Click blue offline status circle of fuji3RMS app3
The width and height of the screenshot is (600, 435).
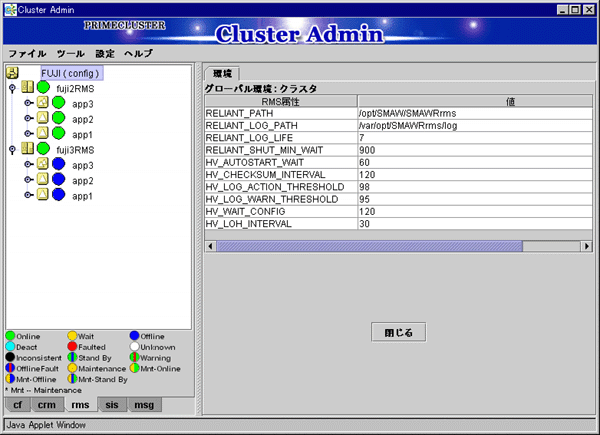[x=58, y=165]
